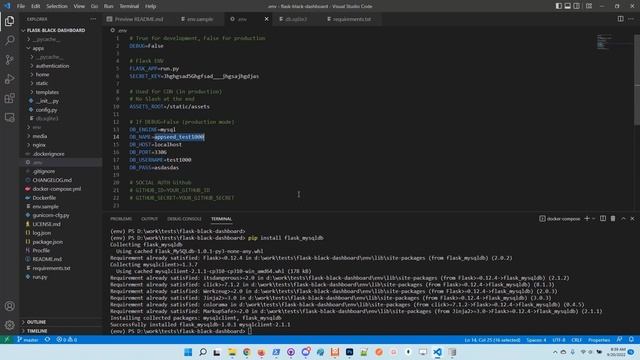Open the launch profile dropdown next to plus

[x=593, y=219]
